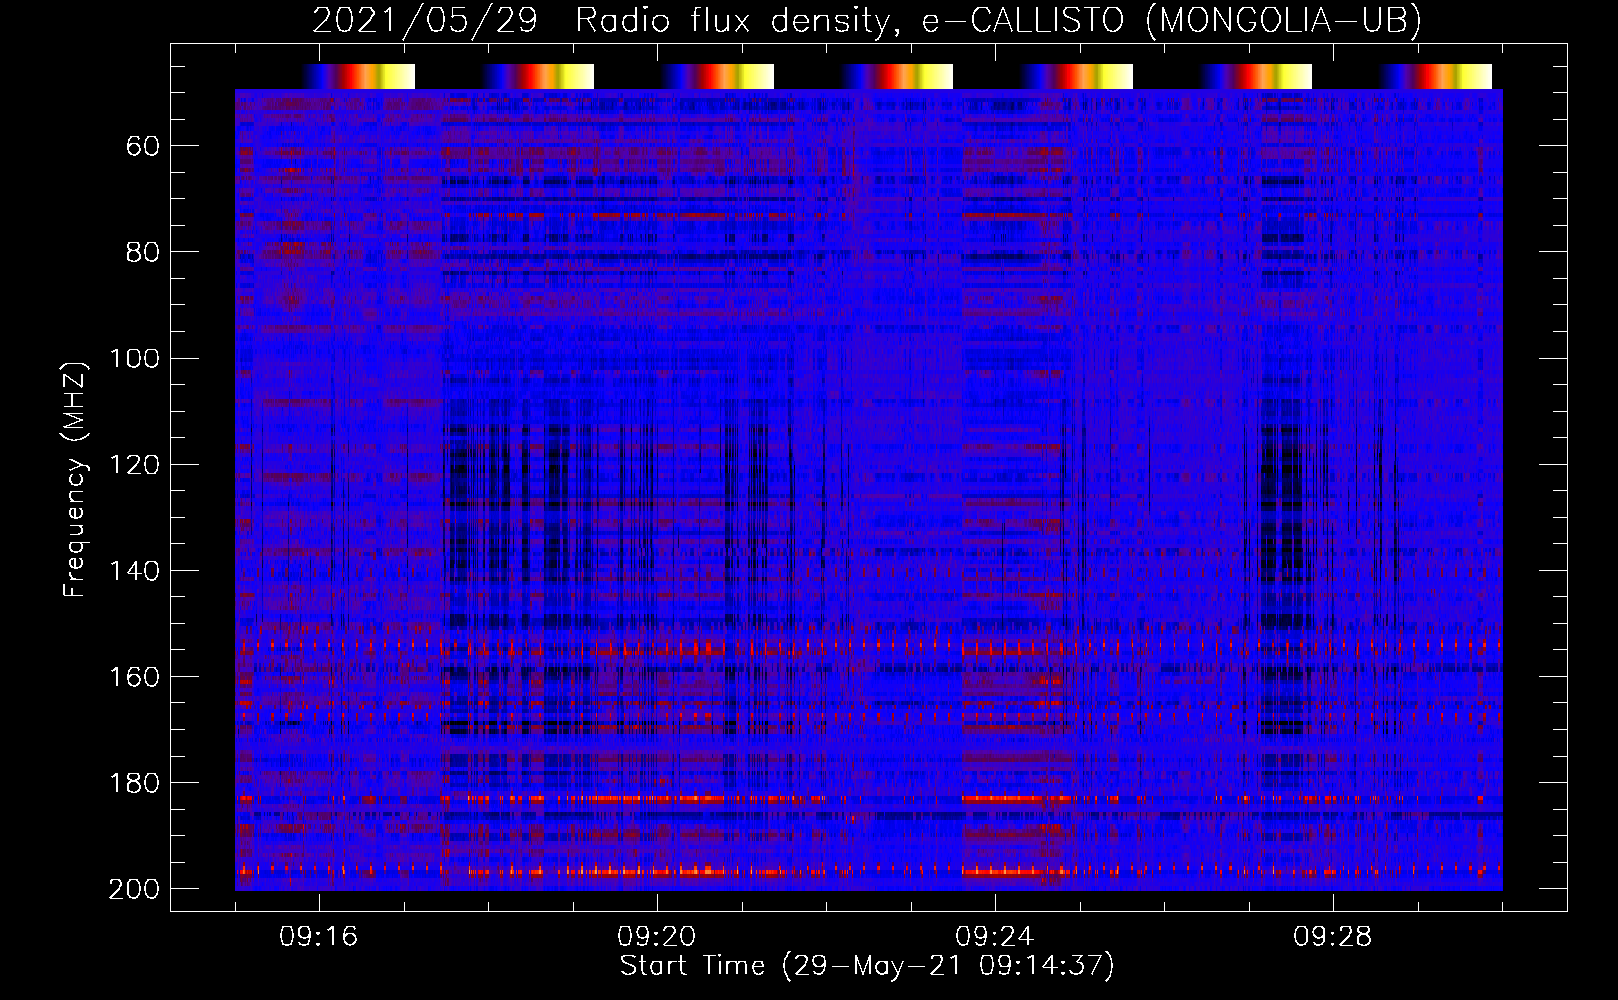Click the 09:24 time tick label

tap(995, 937)
